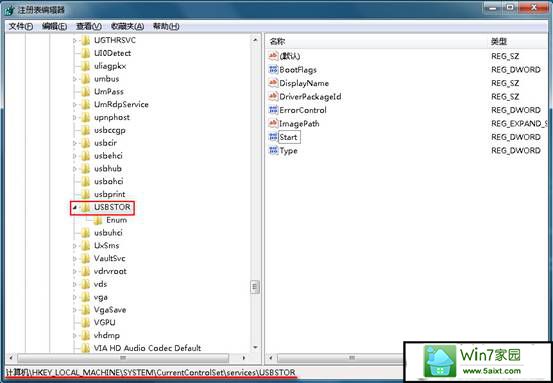Expand the vds tree node

pos(74,284)
